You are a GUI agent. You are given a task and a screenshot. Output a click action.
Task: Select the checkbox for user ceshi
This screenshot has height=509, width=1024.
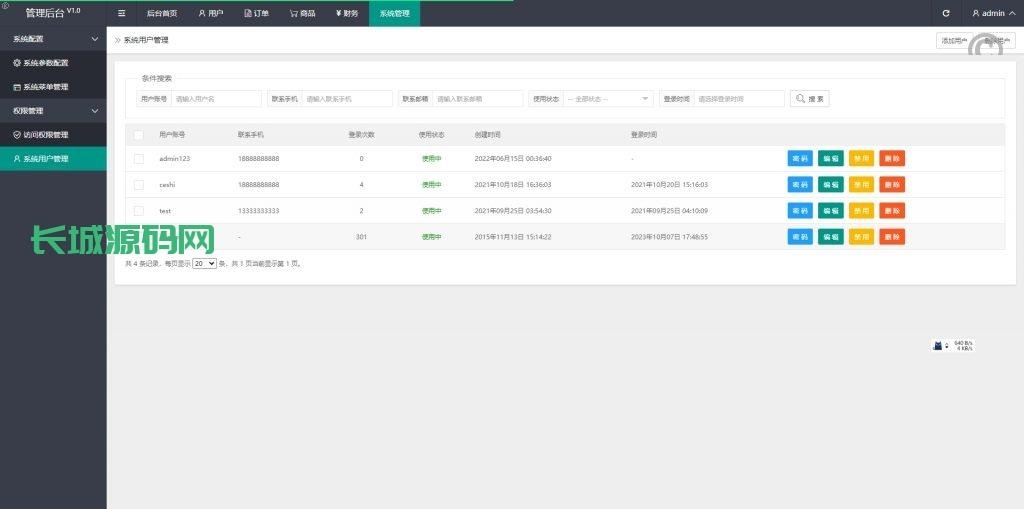(139, 185)
